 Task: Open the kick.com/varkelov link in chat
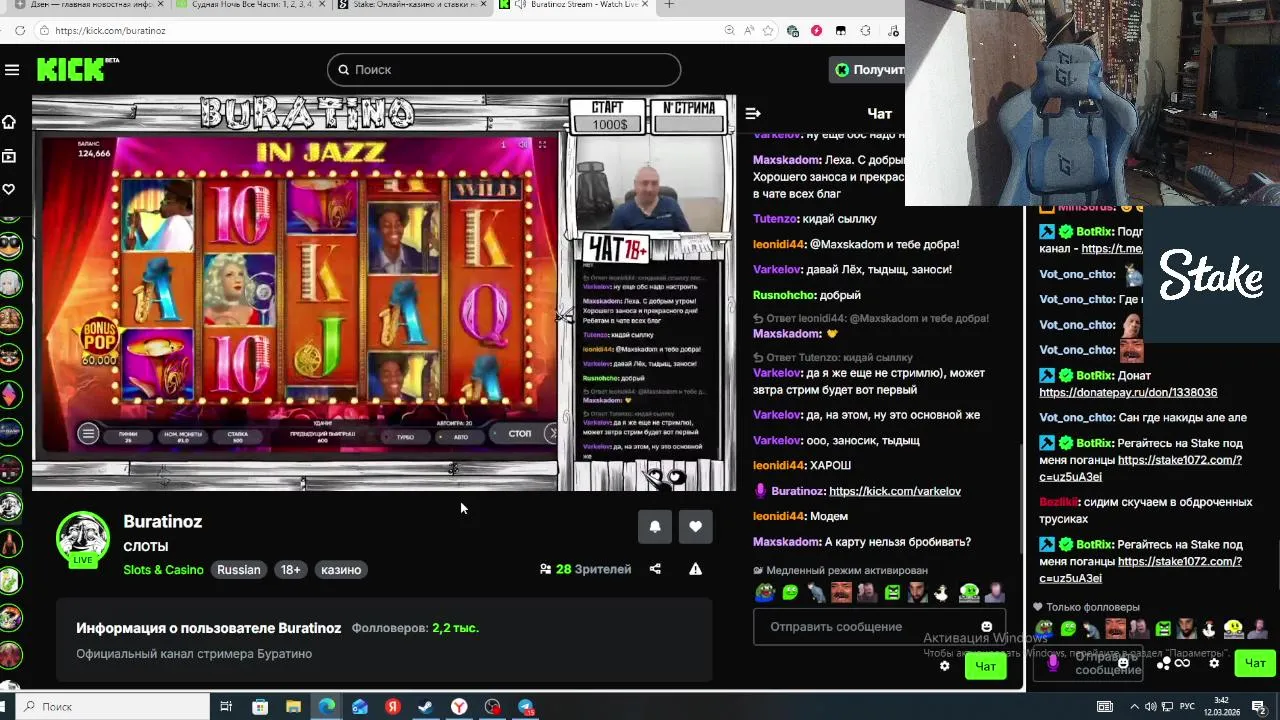[x=894, y=491]
